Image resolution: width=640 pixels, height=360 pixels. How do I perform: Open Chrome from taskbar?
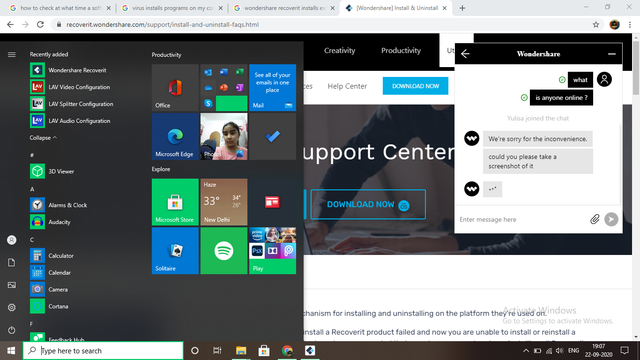[287, 351]
